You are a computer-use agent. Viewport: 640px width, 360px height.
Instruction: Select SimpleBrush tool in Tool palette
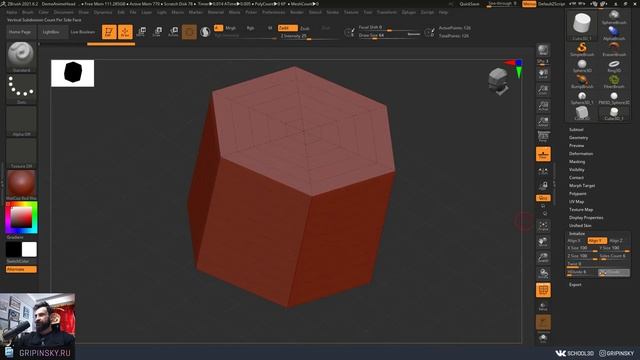click(582, 49)
